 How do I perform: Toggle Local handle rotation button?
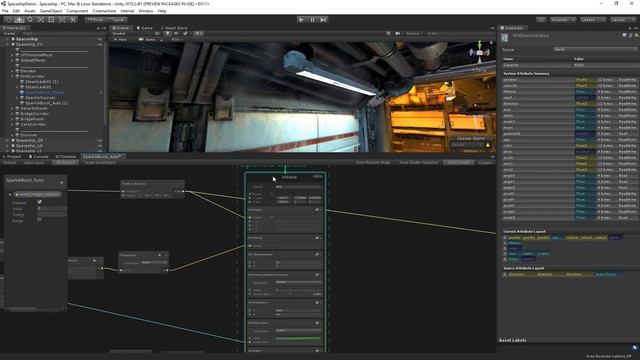coord(117,20)
